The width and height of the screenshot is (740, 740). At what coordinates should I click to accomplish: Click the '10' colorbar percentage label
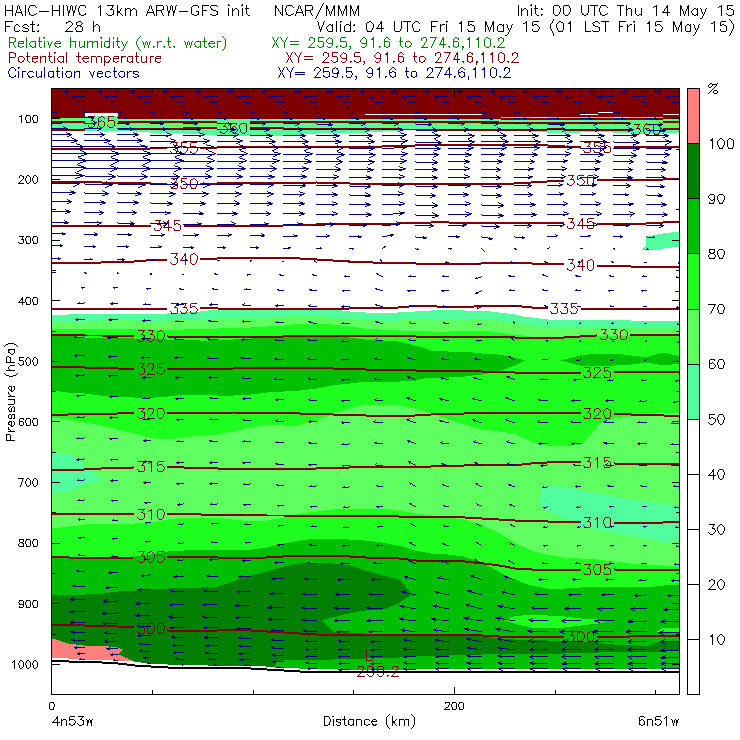point(716,640)
